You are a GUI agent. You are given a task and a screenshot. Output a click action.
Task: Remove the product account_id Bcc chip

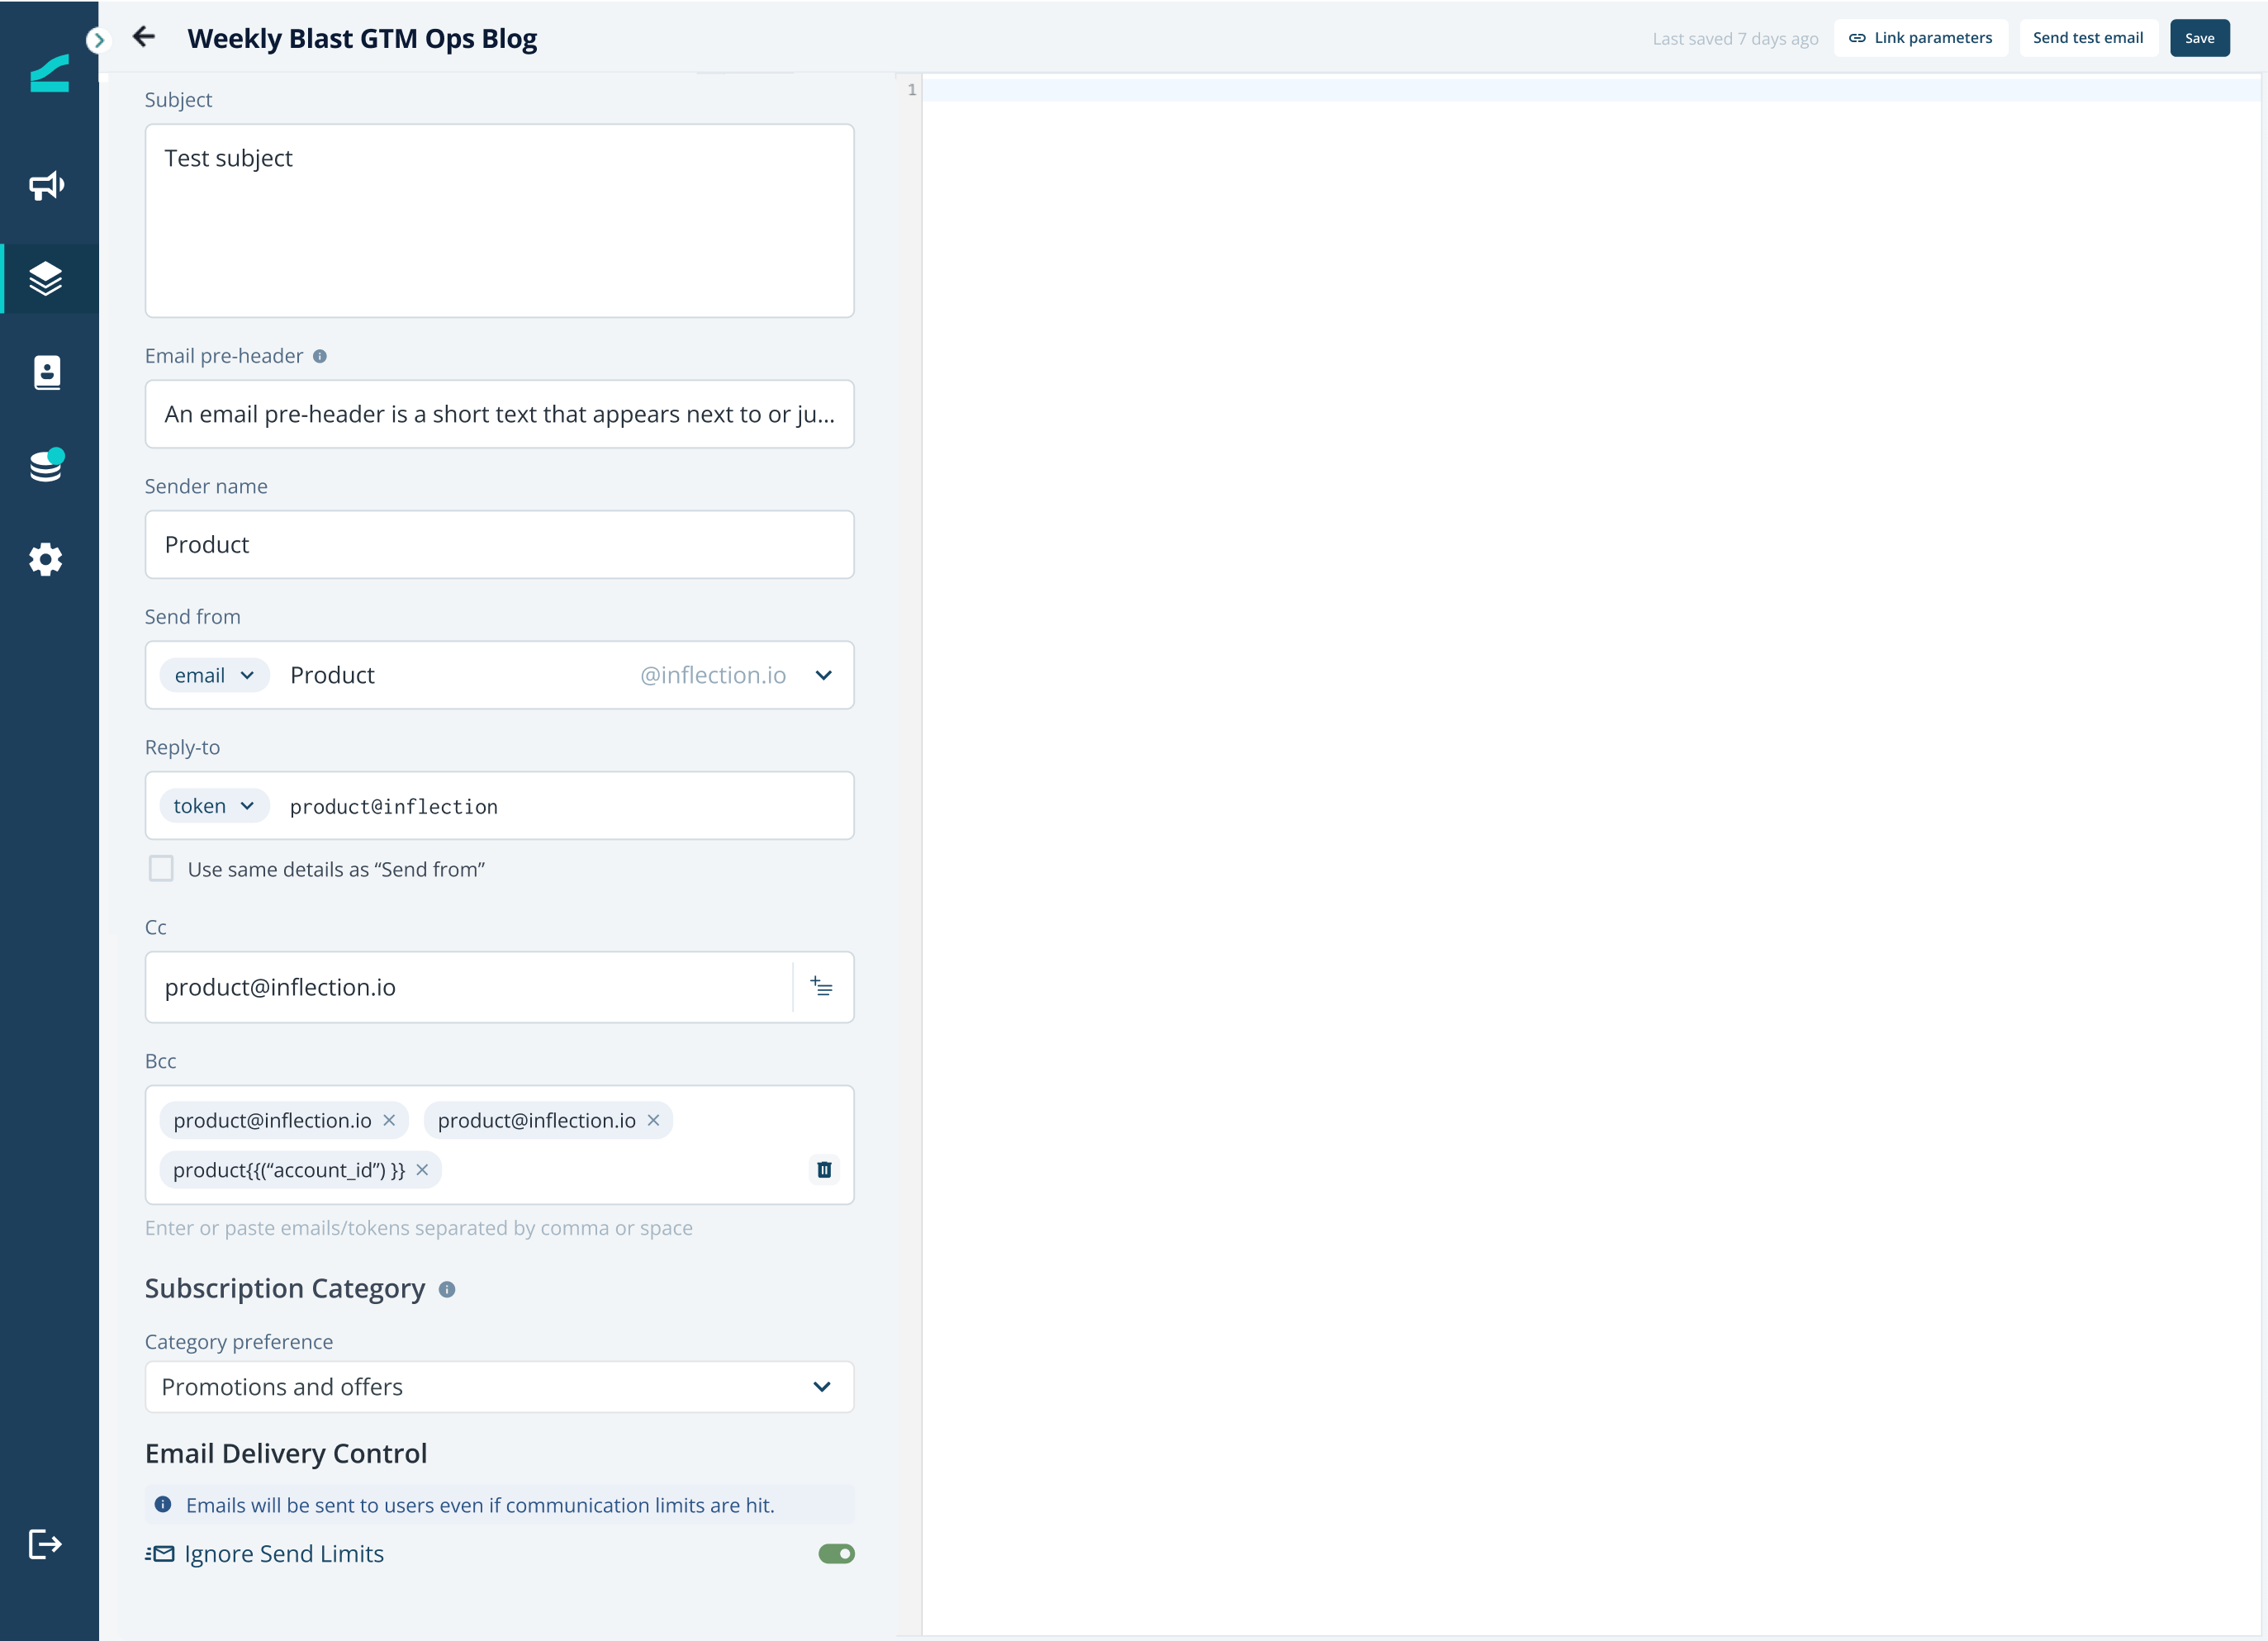[x=422, y=1169]
